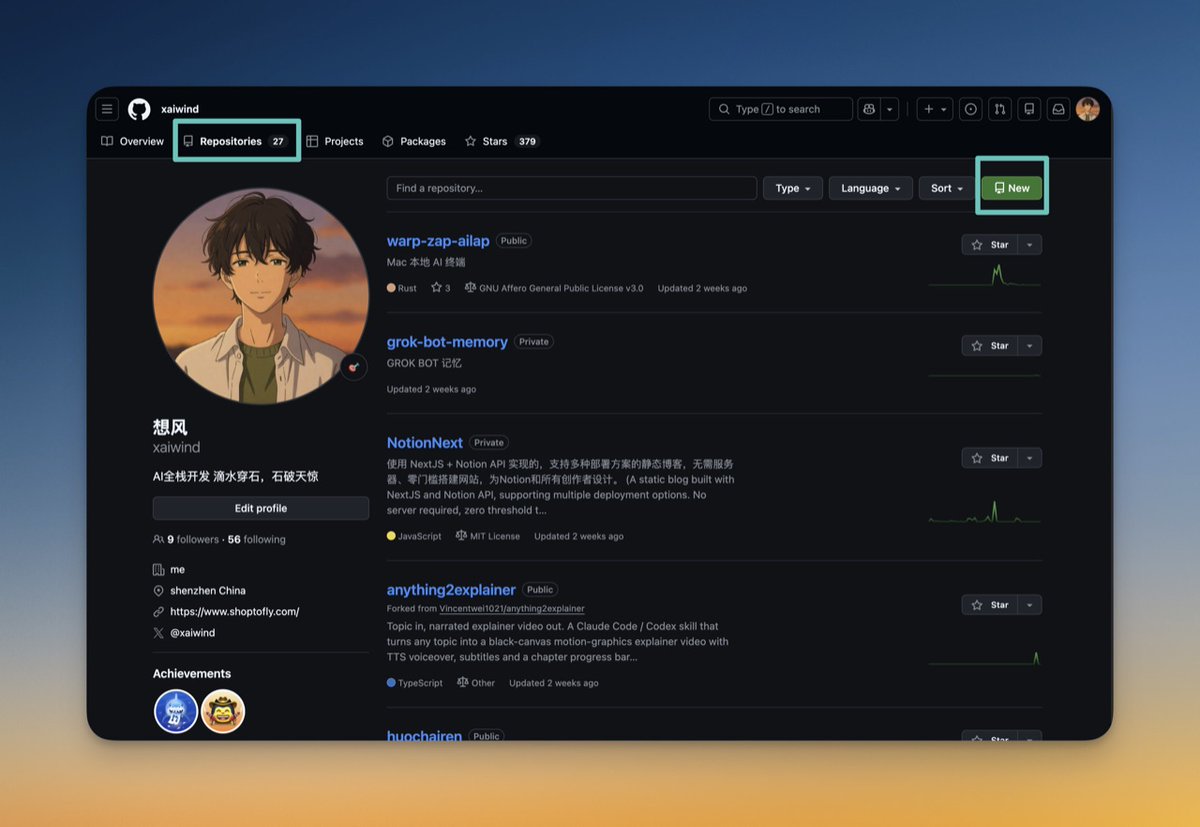The height and width of the screenshot is (827, 1200).
Task: Open the 9 followers link
Action: (186, 539)
